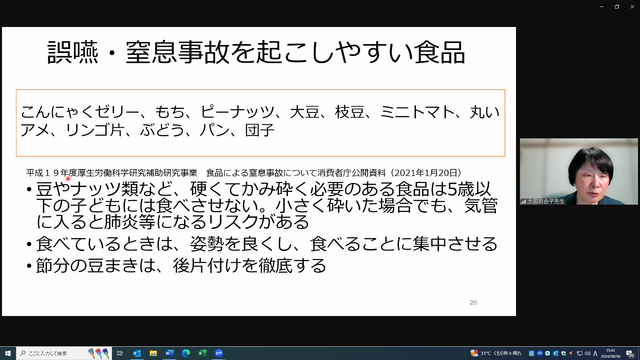Open the clock and date flyout

(x=611, y=353)
